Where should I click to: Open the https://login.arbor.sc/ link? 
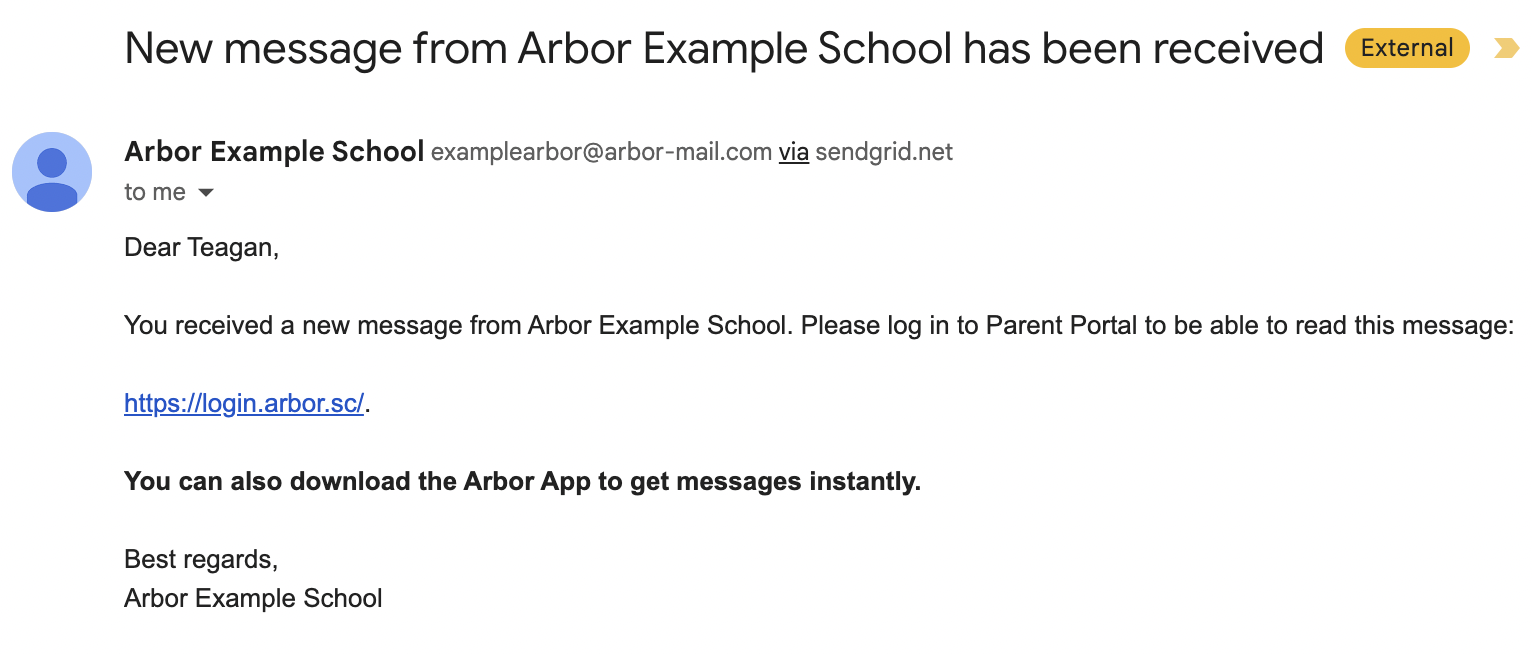[x=244, y=404]
